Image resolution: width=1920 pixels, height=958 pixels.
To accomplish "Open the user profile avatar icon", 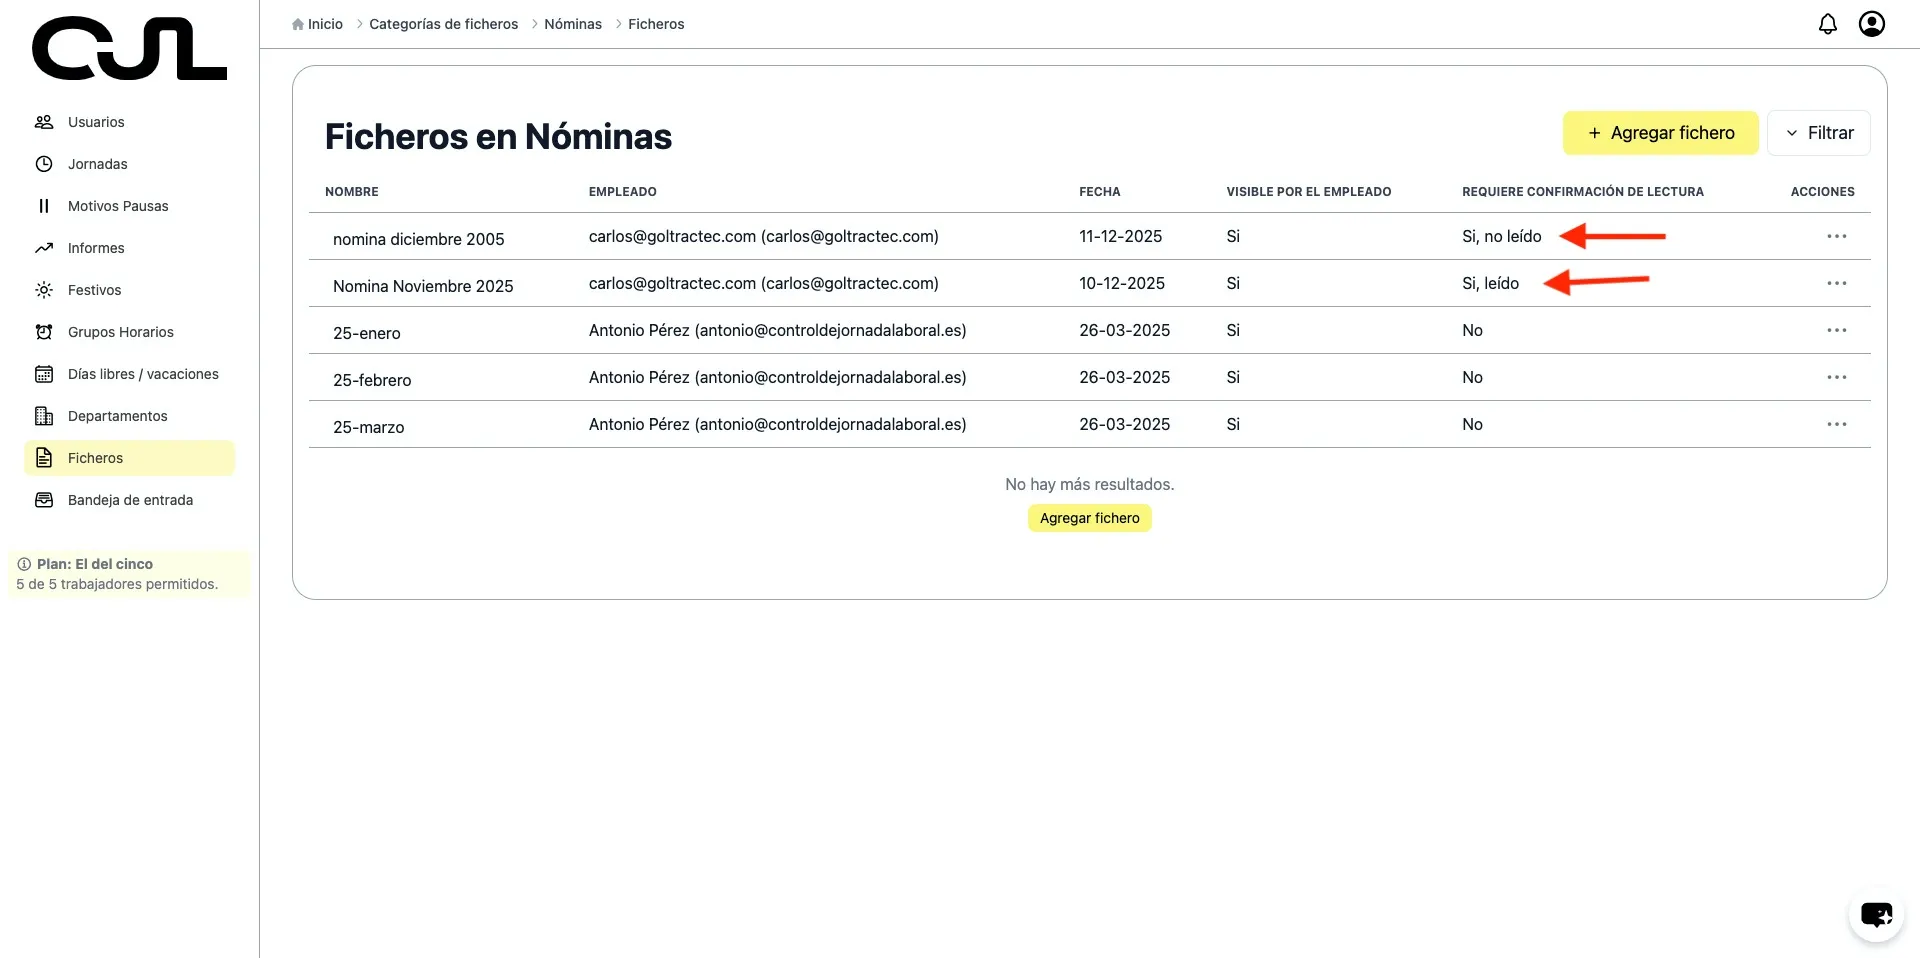I will click(x=1871, y=24).
